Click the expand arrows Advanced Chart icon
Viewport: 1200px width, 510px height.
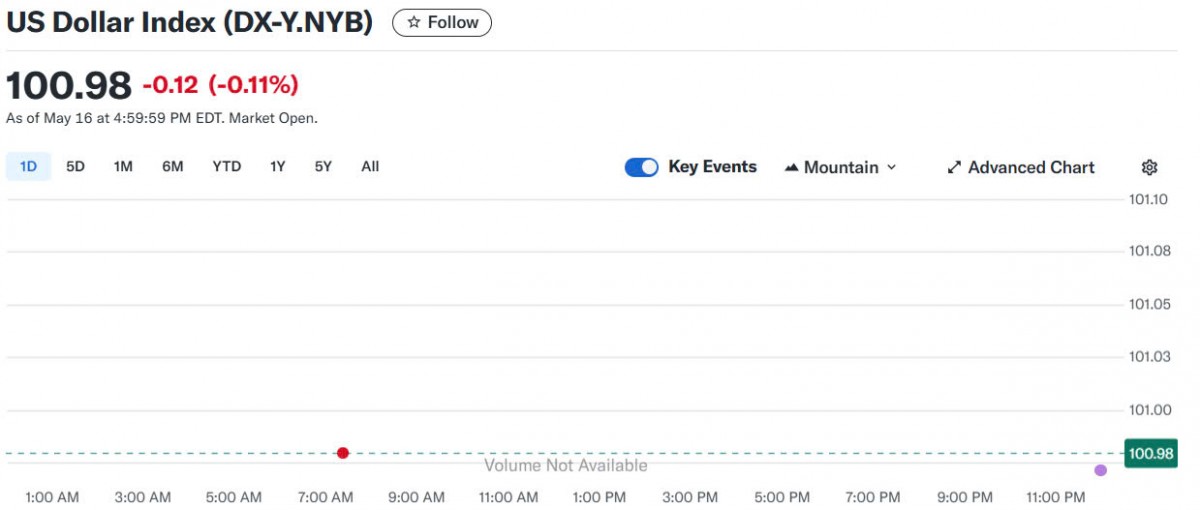click(x=954, y=167)
